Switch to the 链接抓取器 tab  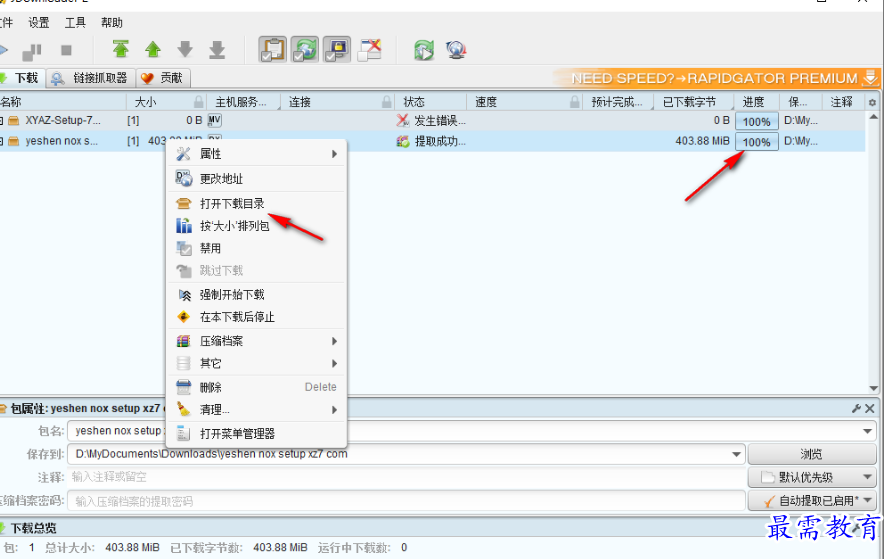pyautogui.click(x=91, y=78)
